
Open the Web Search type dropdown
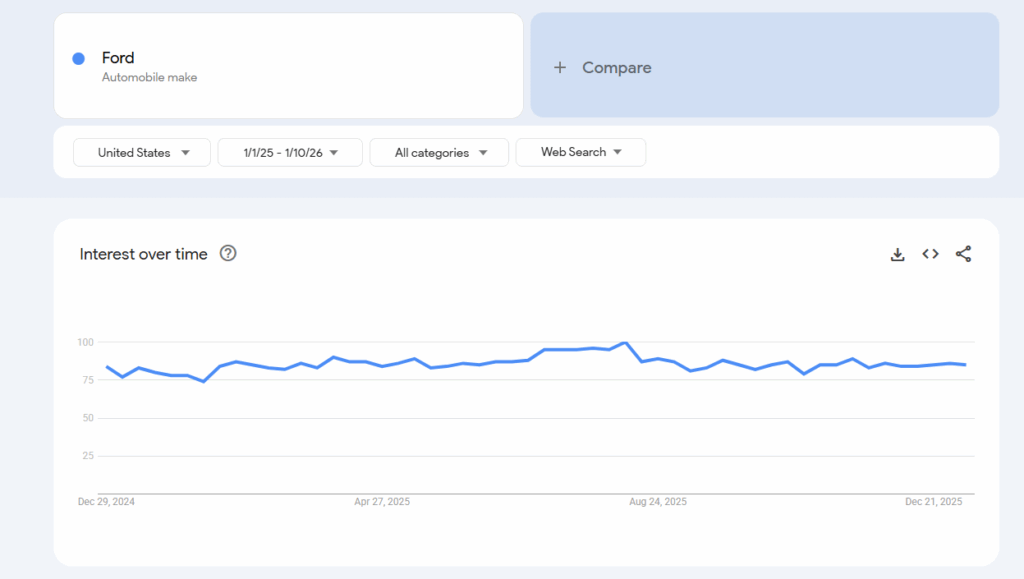(x=580, y=152)
